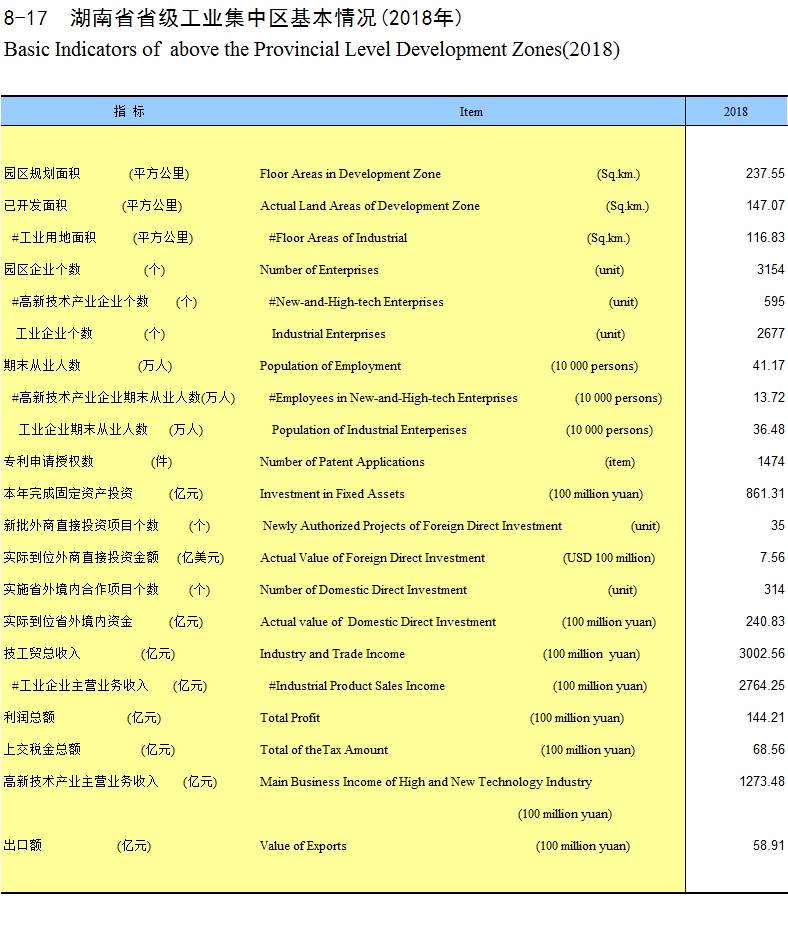This screenshot has width=788, height=926.
Task: Click 'Number of Enterprises' label
Action: [319, 269]
